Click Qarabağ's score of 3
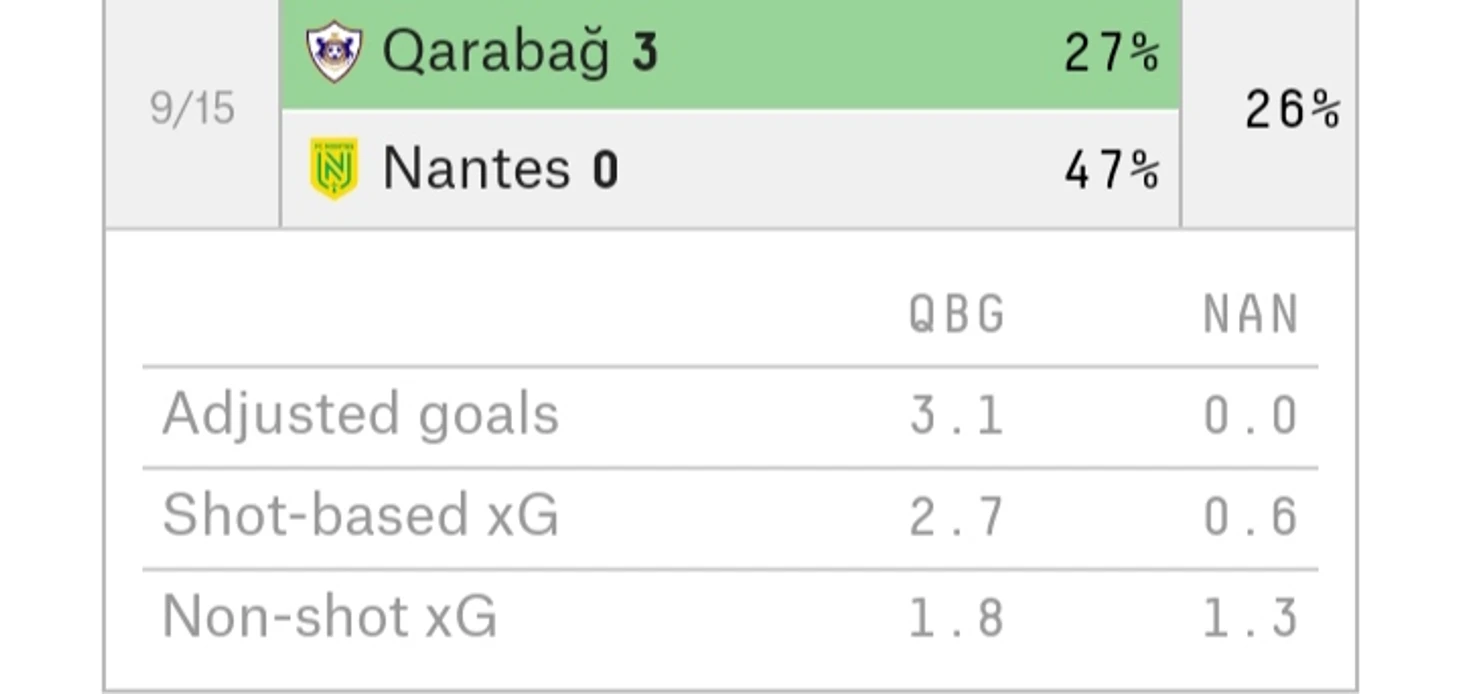 coord(645,52)
